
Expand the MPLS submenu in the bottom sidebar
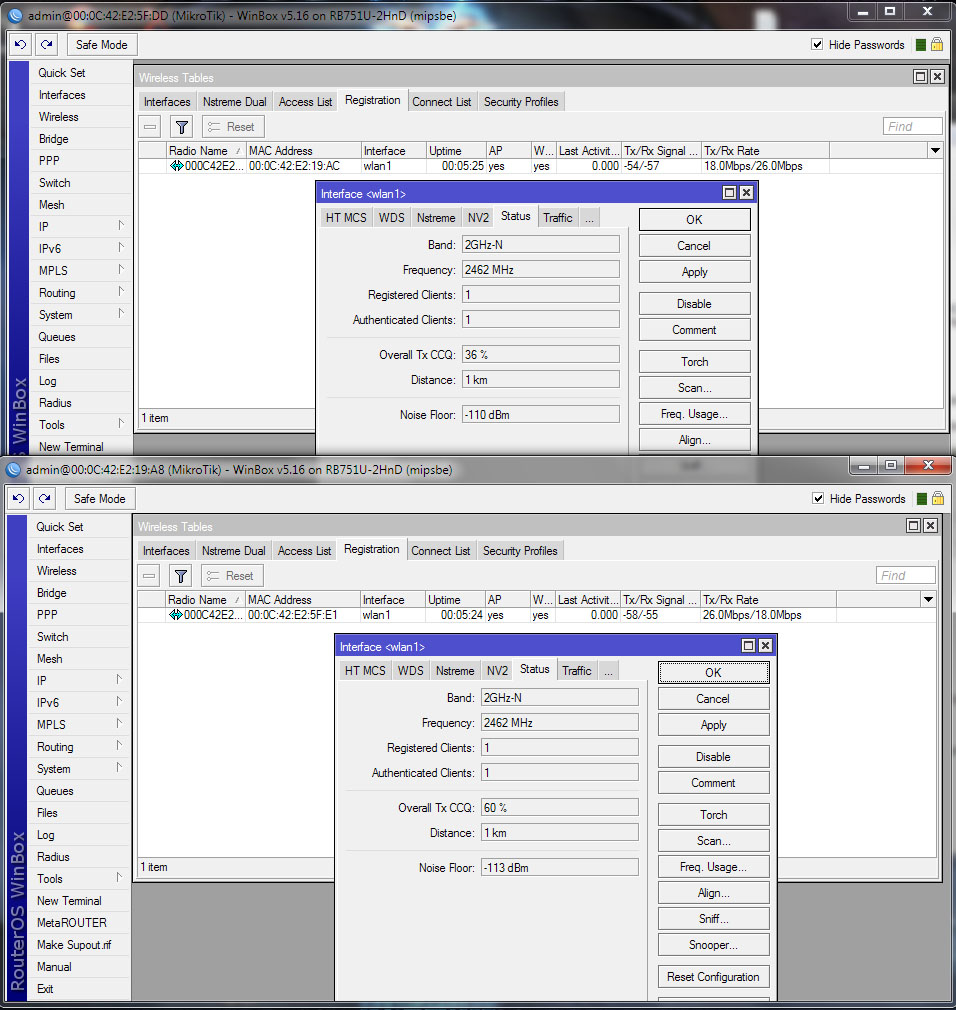(119, 723)
